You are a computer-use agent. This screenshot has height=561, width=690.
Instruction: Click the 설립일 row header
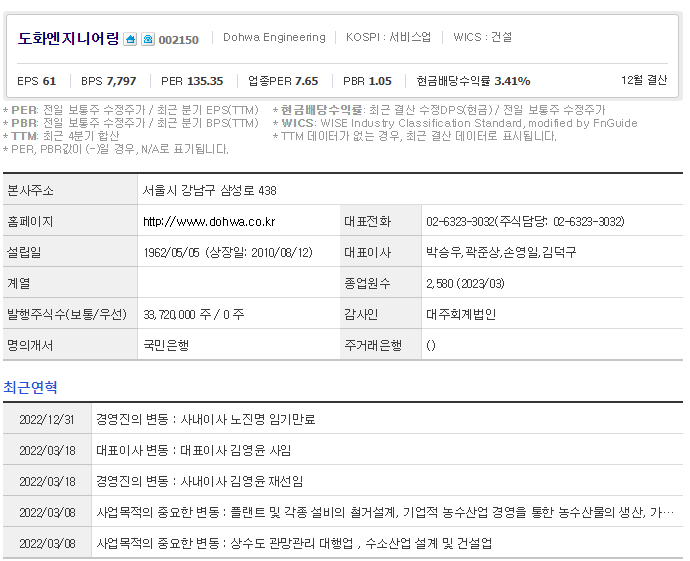pos(70,252)
